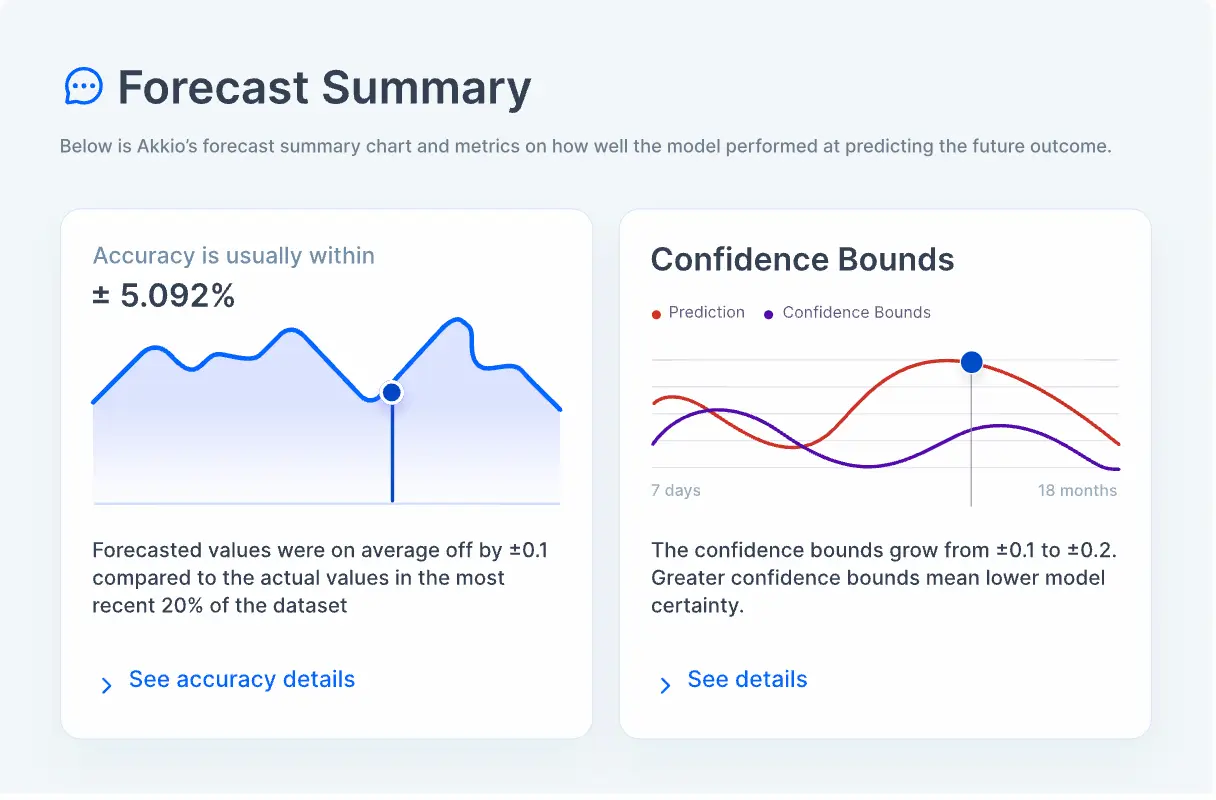Expand the accuracy details section

pos(241,679)
